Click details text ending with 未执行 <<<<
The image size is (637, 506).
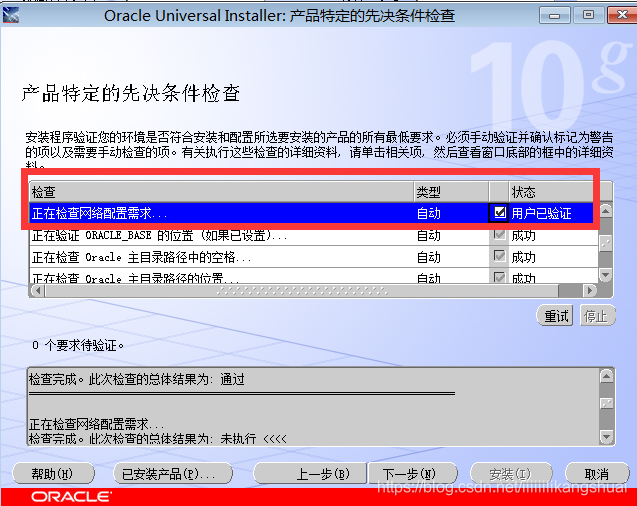158,439
